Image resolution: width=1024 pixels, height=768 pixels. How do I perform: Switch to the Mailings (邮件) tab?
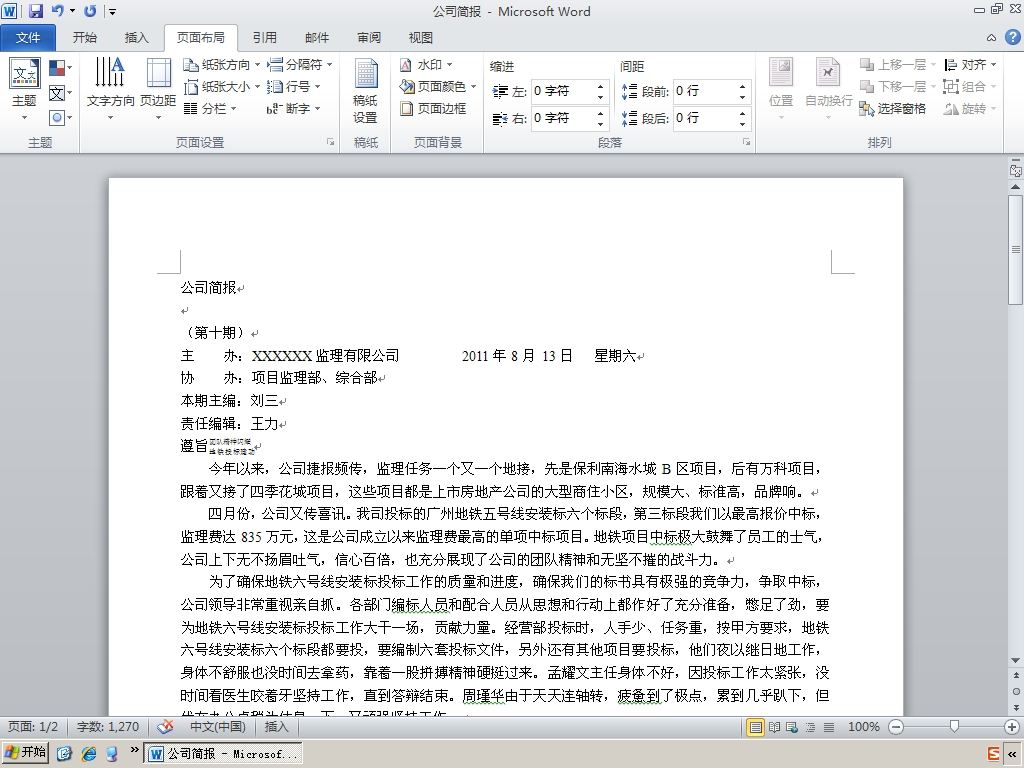coord(317,38)
